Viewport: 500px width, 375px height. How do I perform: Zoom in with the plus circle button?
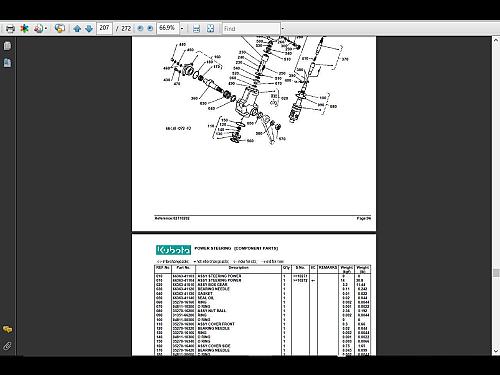[150, 29]
